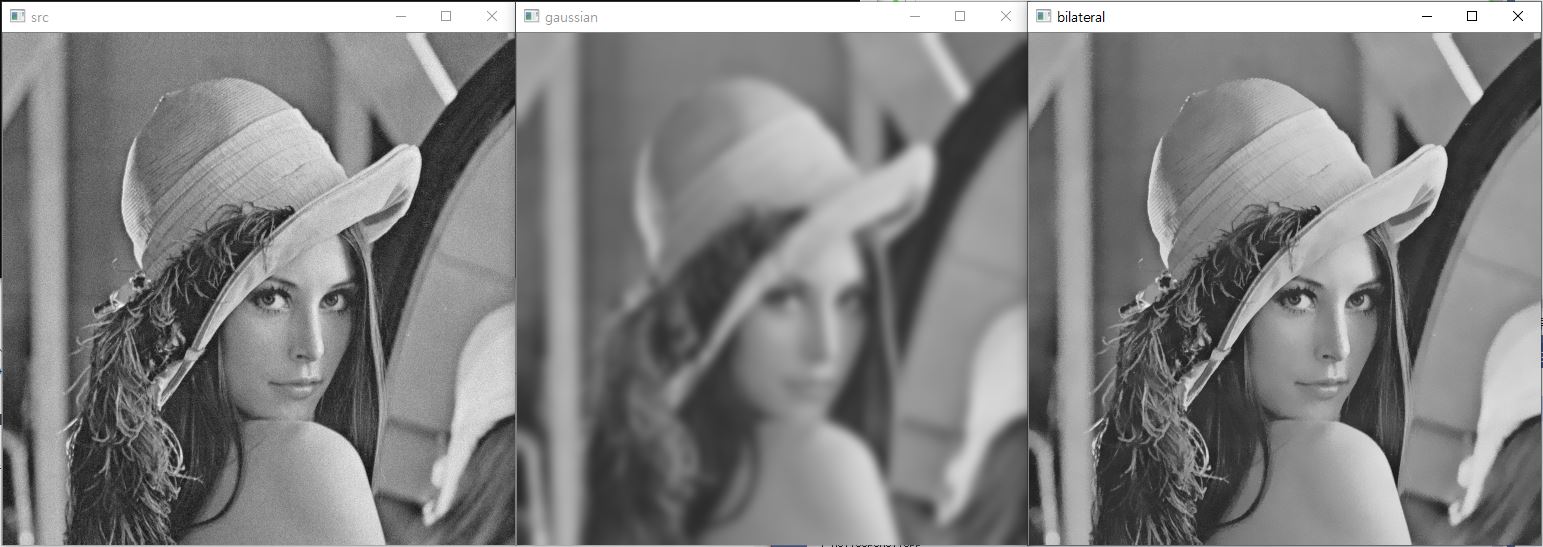Click the gaussian window title text
This screenshot has width=1543, height=547.
tap(571, 17)
